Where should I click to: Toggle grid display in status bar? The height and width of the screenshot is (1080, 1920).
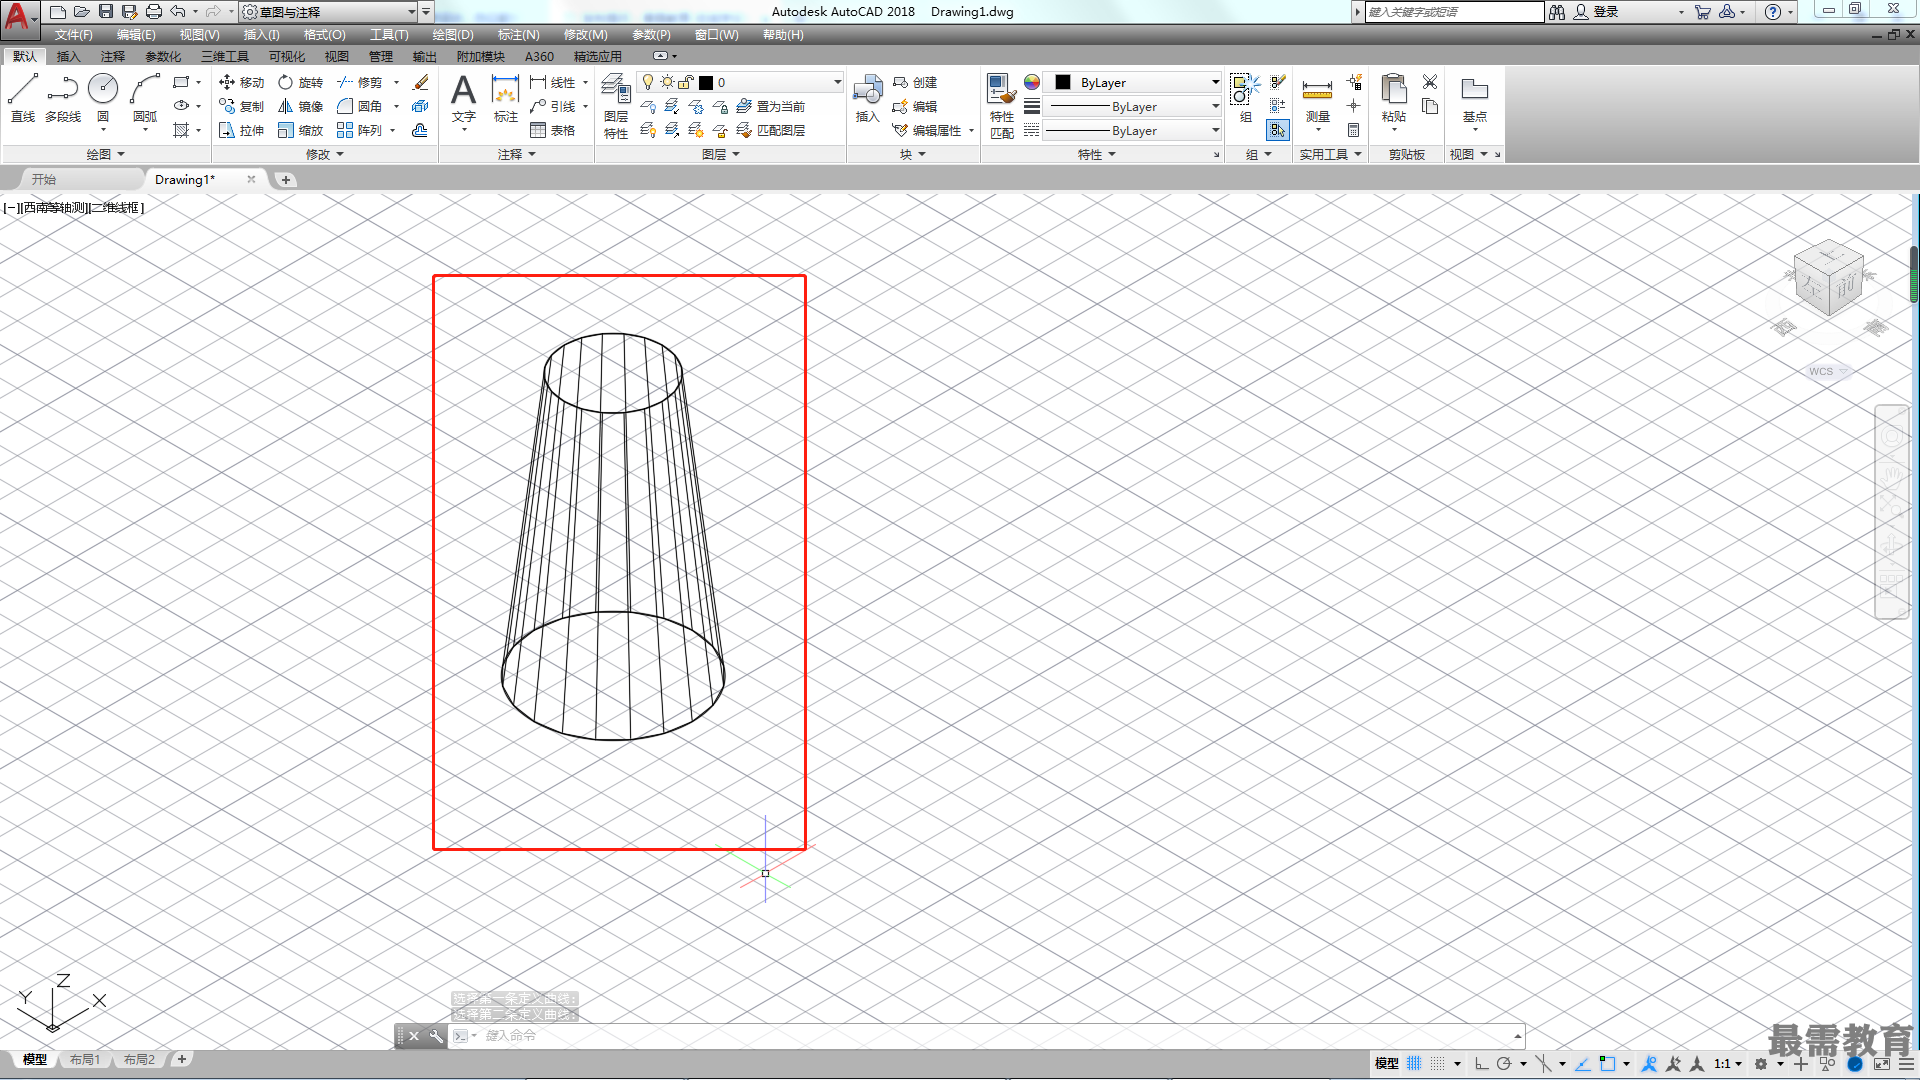tap(1414, 1063)
